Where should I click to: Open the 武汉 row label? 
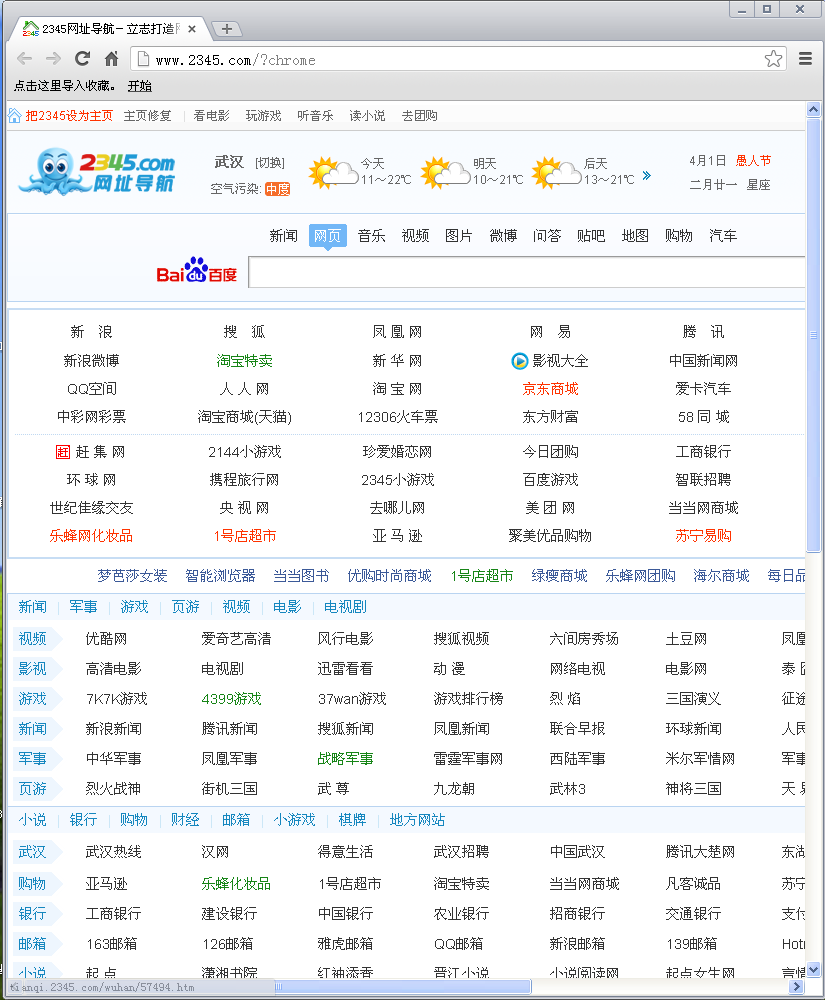click(x=33, y=852)
